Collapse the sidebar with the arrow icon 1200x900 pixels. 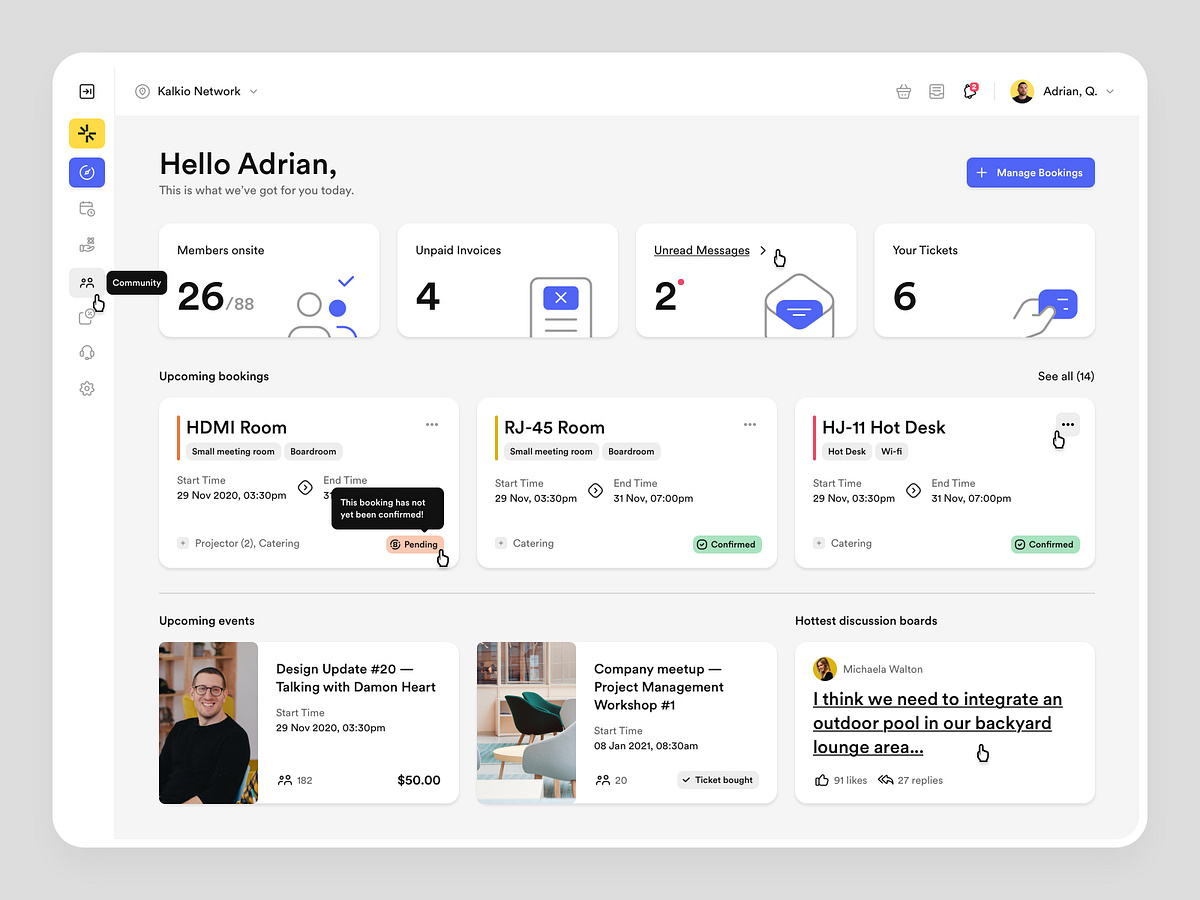click(87, 90)
